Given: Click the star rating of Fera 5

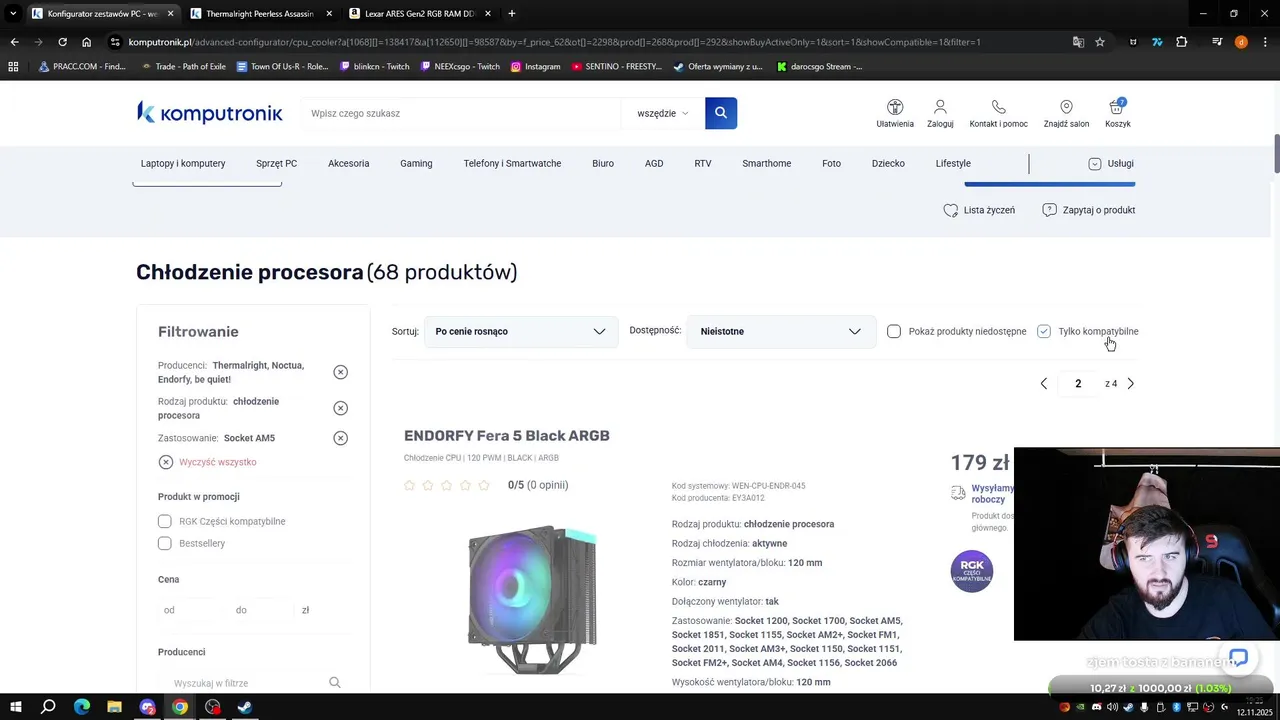Looking at the screenshot, I should (x=447, y=485).
